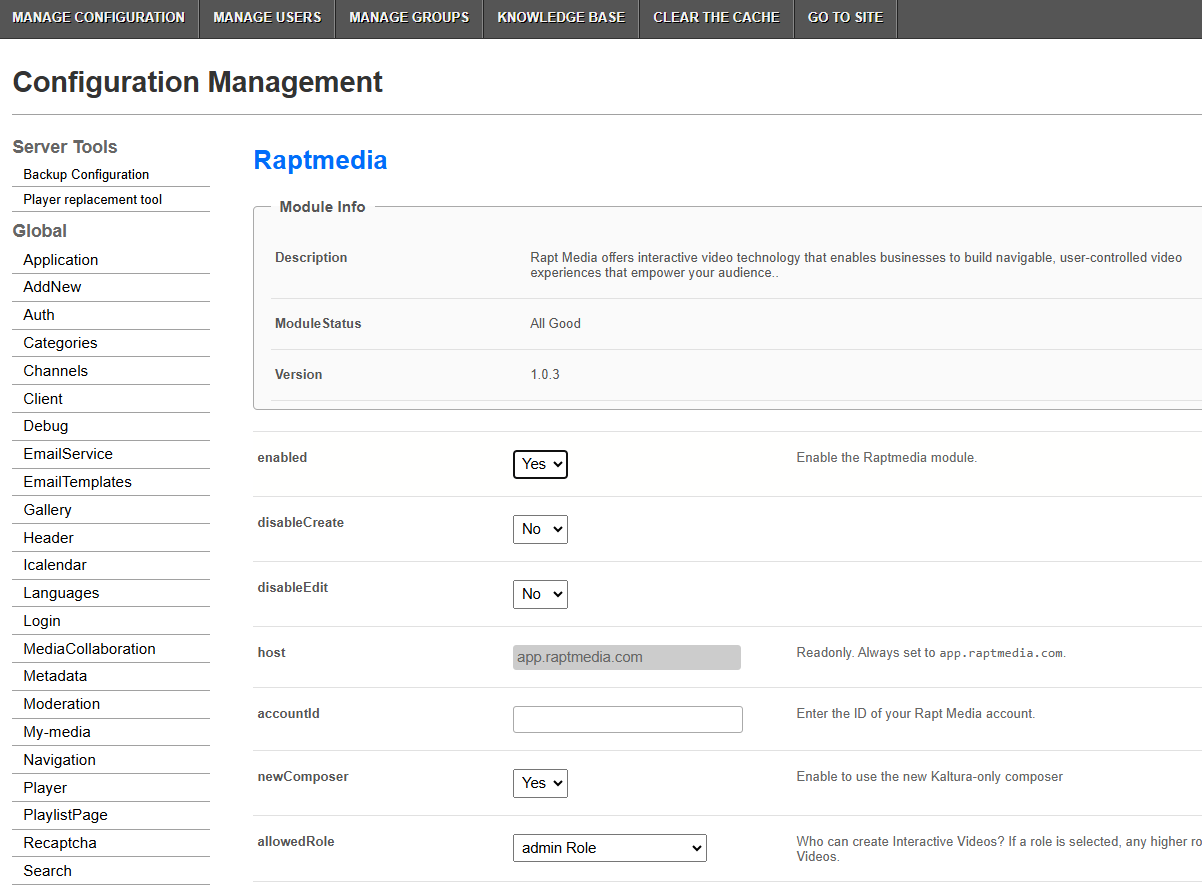This screenshot has width=1202, height=889.
Task: Click the Version label
Action: pos(299,375)
